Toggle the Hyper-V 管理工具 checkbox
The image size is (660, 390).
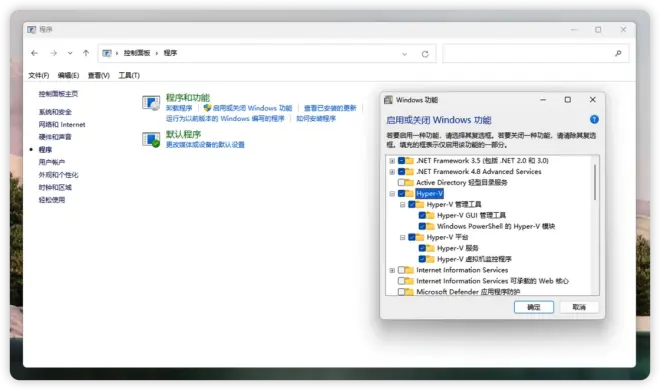[412, 204]
